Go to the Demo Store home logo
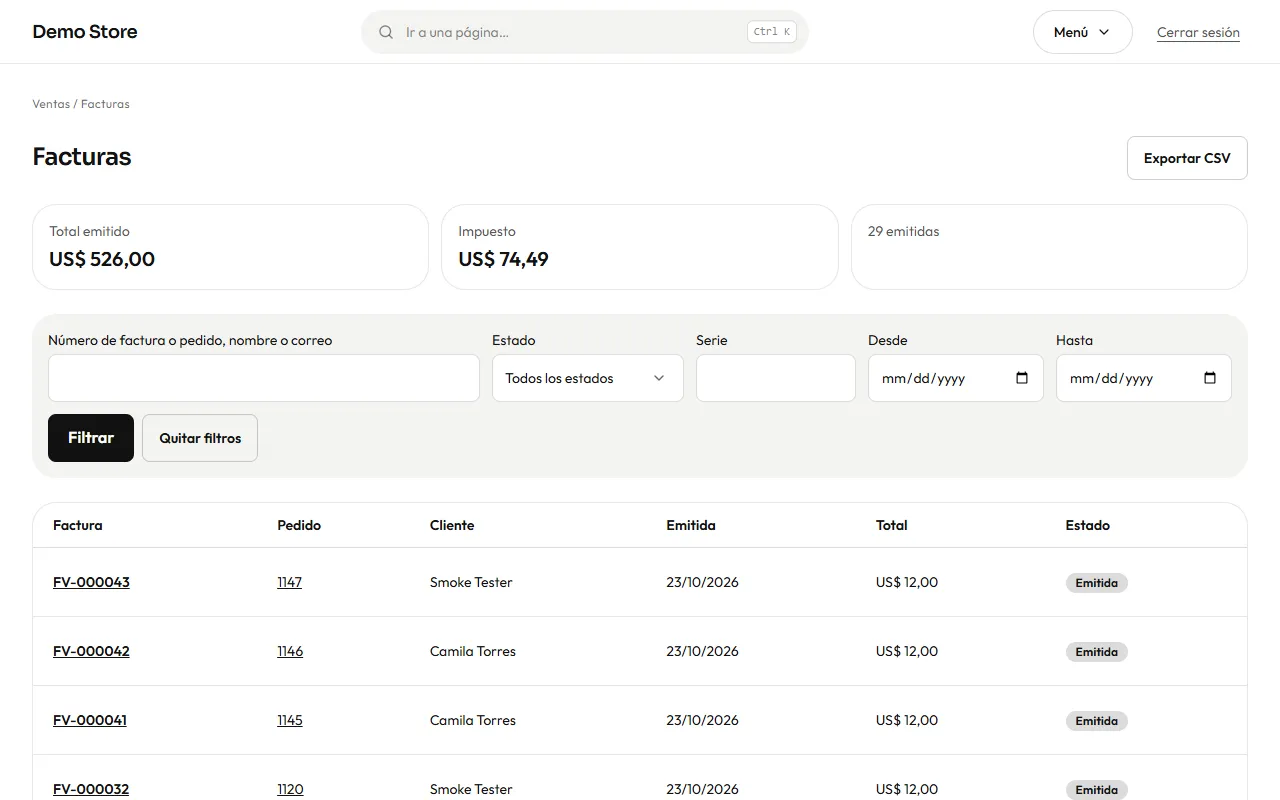Image resolution: width=1280 pixels, height=800 pixels. pos(85,32)
